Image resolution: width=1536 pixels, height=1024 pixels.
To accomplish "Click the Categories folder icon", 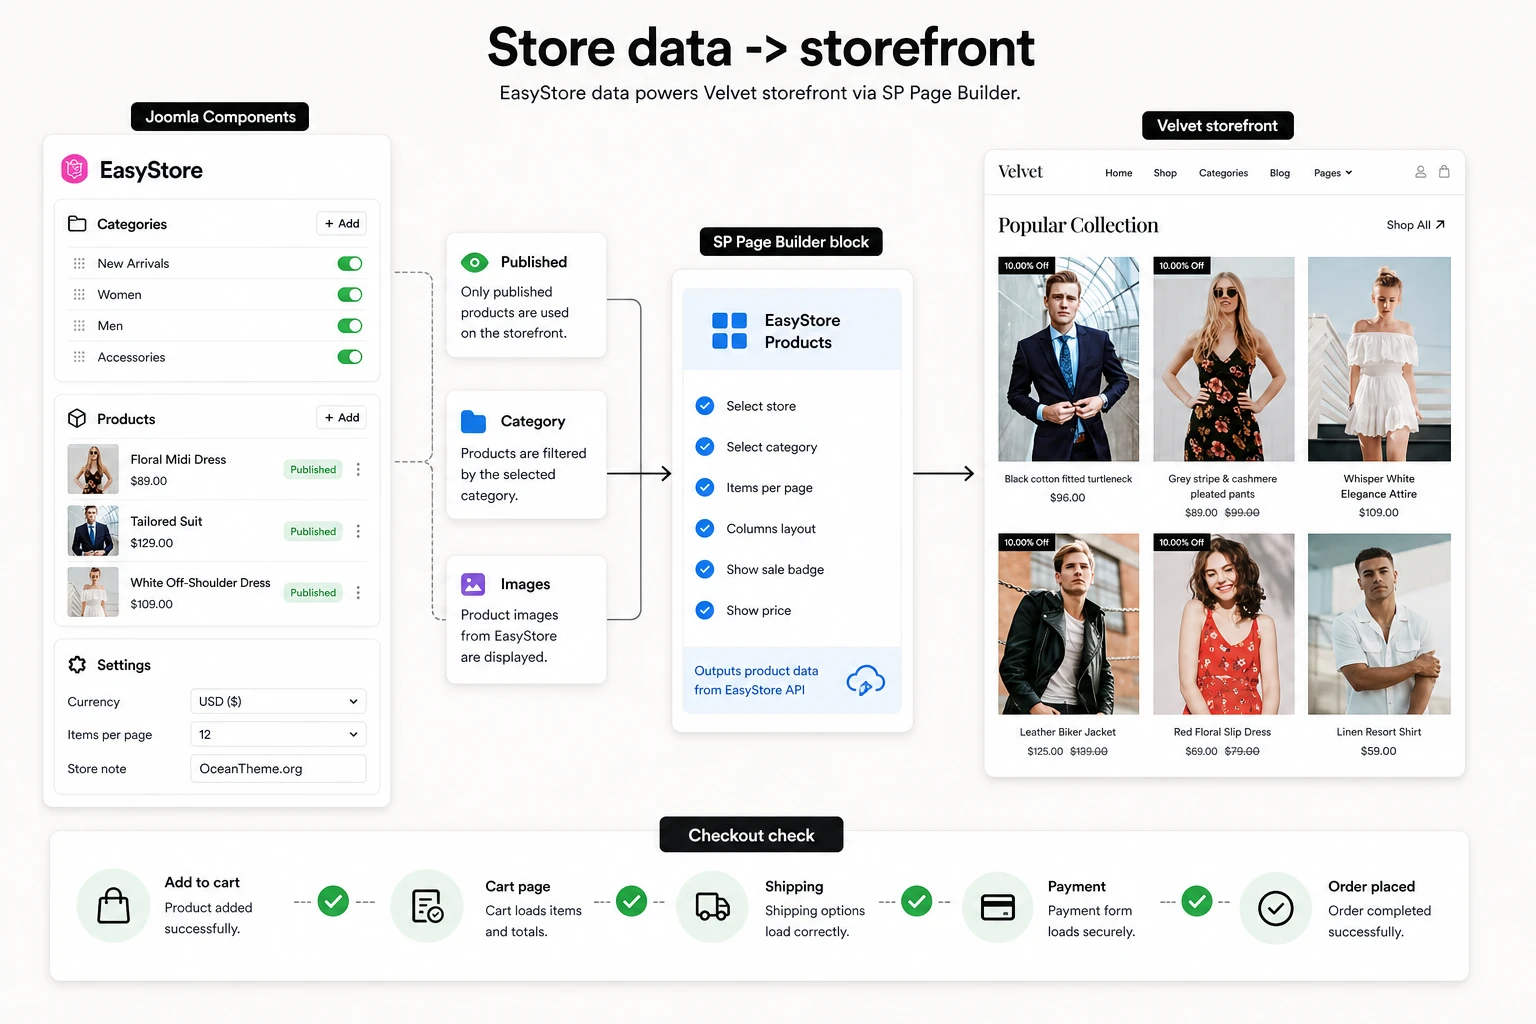I will (77, 224).
